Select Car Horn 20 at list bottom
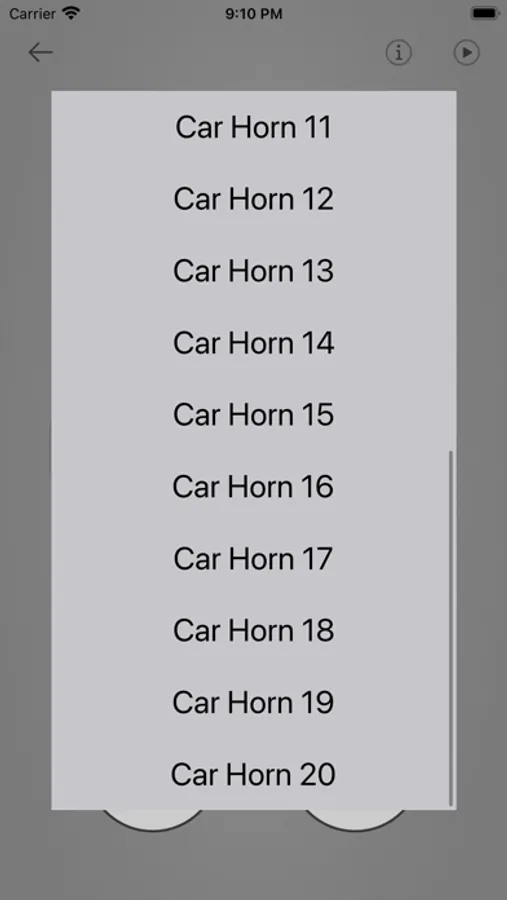The width and height of the screenshot is (507, 900). (x=253, y=774)
